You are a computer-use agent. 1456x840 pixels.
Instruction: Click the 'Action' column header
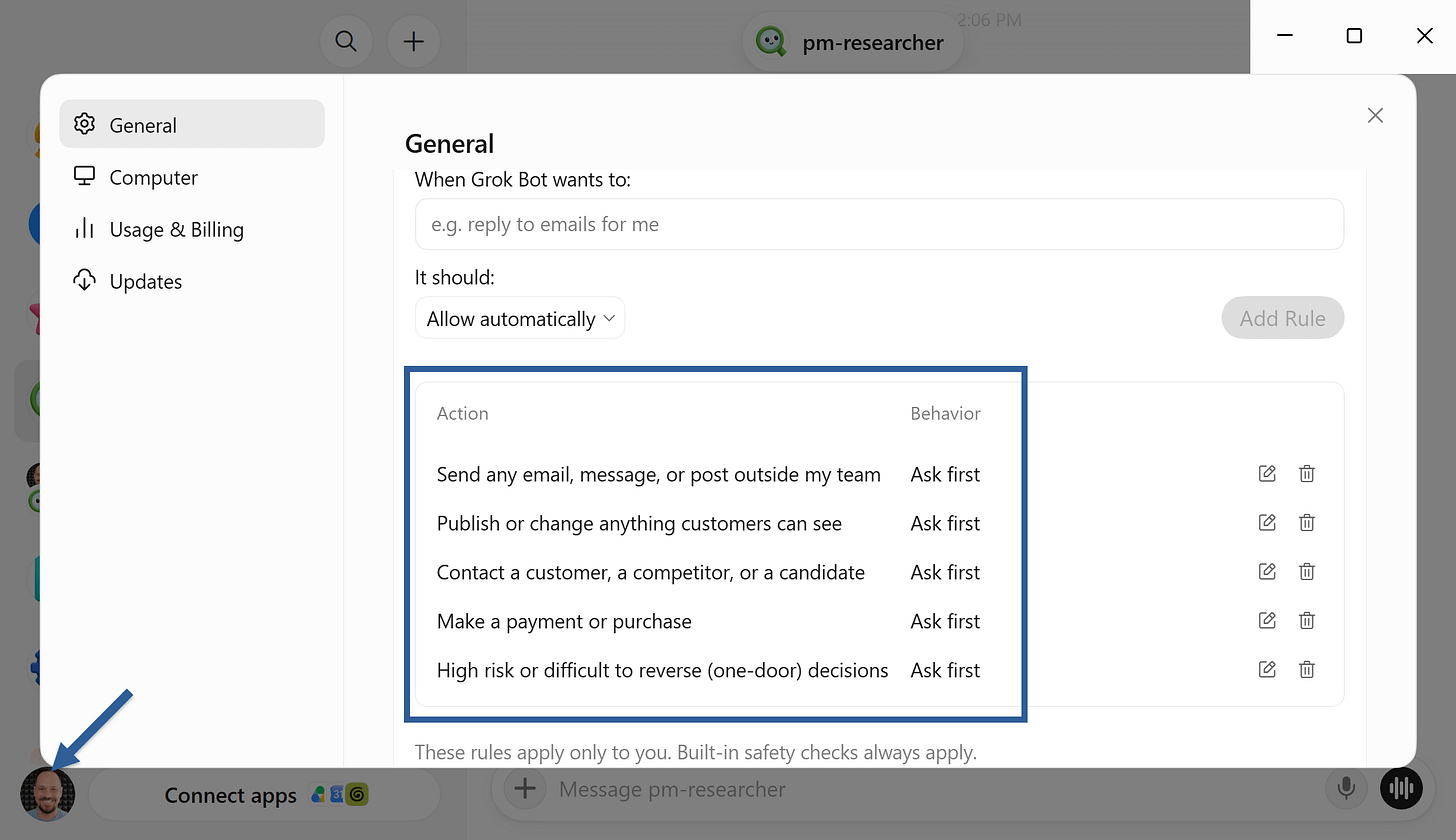click(x=462, y=413)
